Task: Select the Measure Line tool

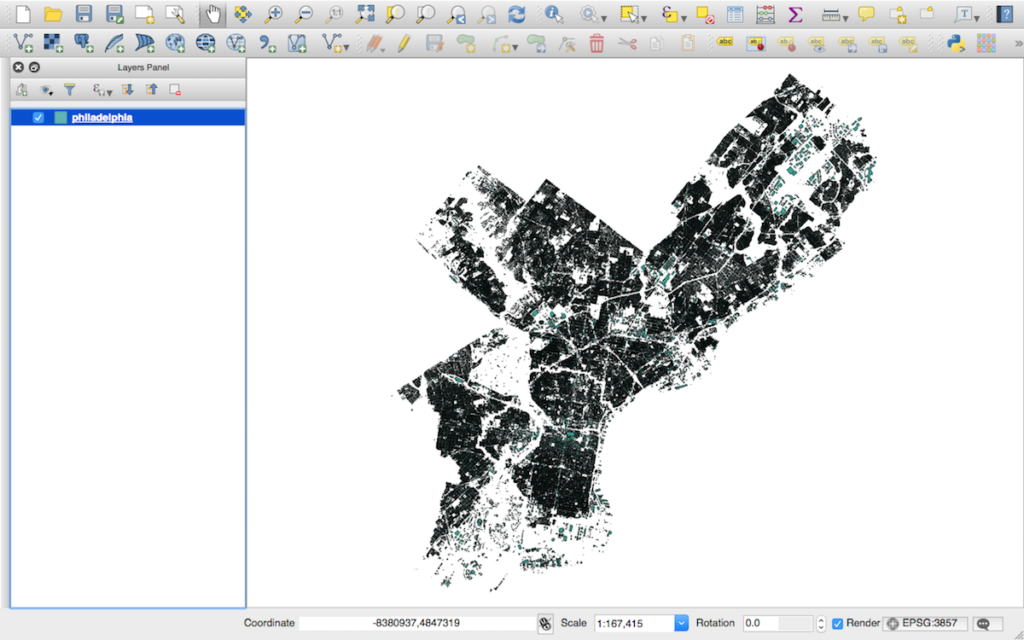Action: click(x=831, y=14)
